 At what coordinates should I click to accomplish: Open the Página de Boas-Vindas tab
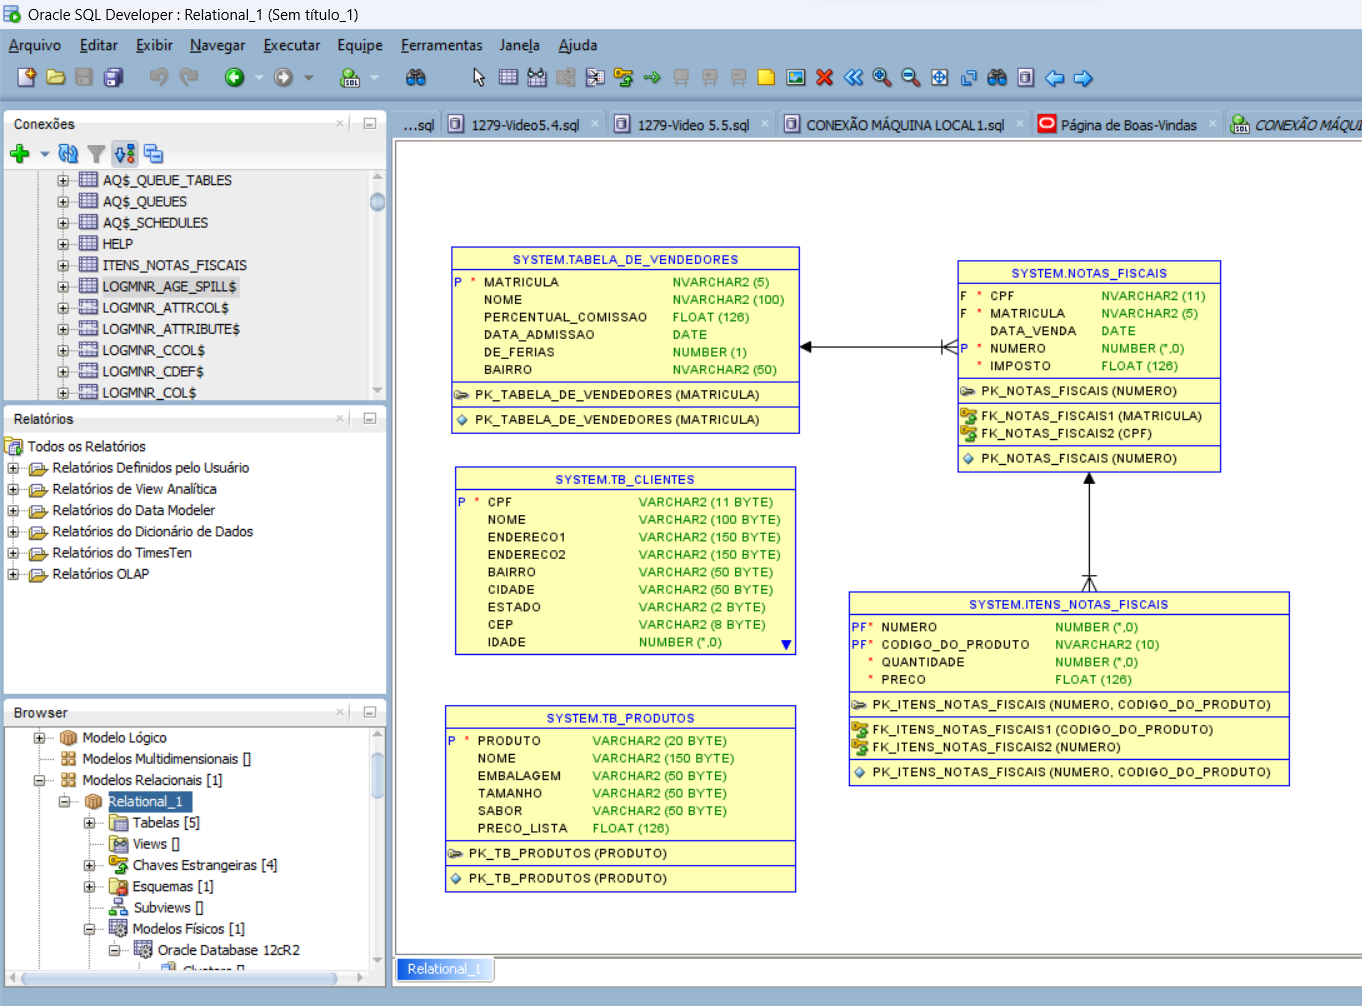pyautogui.click(x=1128, y=125)
